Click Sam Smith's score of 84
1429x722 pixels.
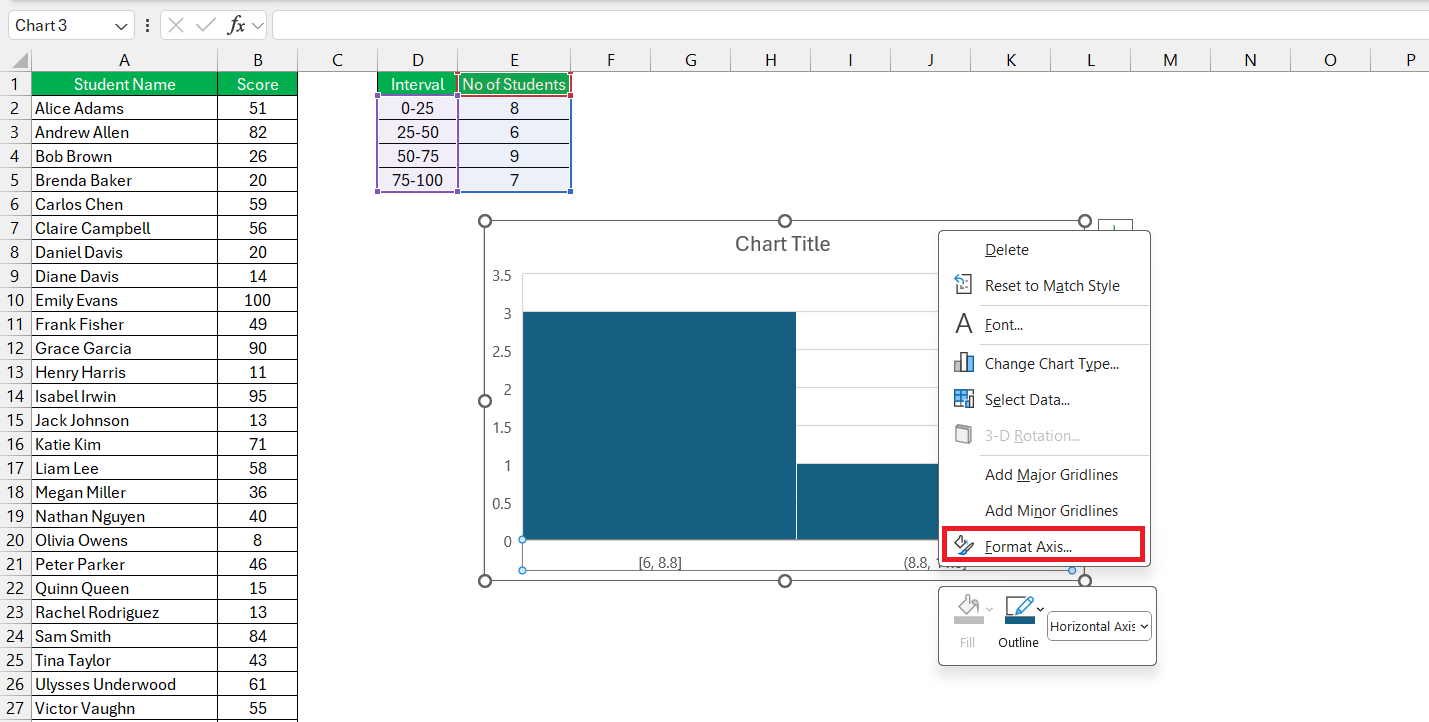click(x=257, y=636)
